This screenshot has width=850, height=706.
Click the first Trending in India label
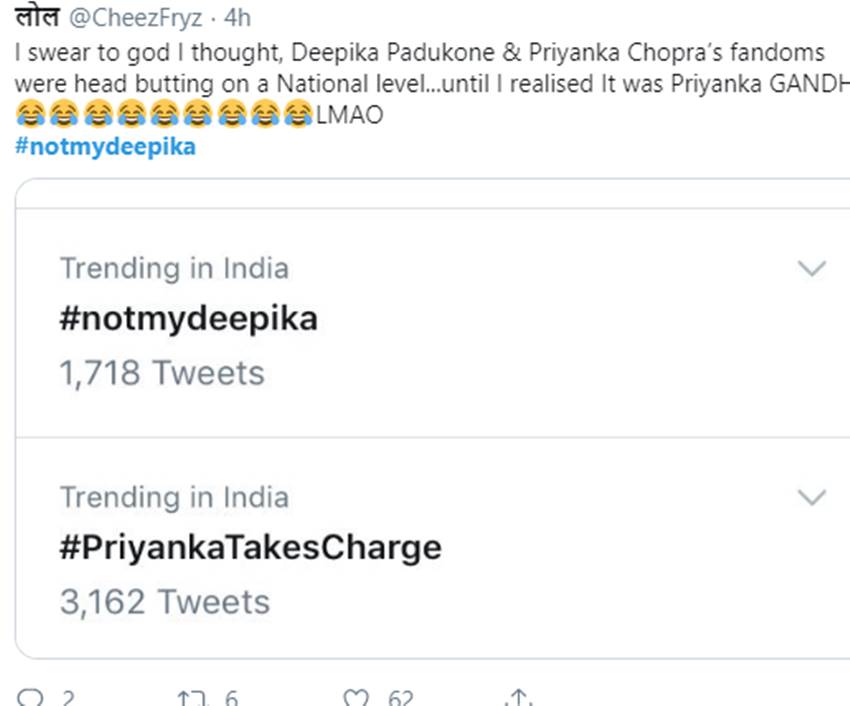tap(174, 268)
